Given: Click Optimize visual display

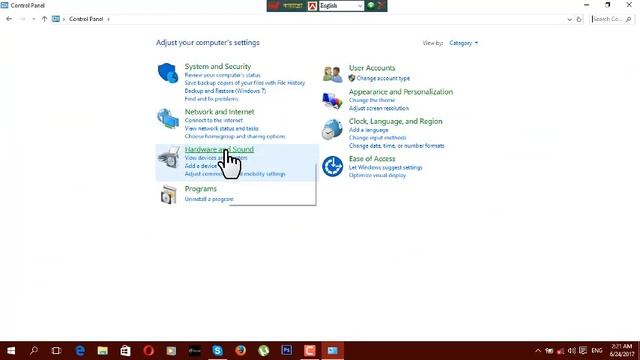Looking at the screenshot, I should pos(377,175).
